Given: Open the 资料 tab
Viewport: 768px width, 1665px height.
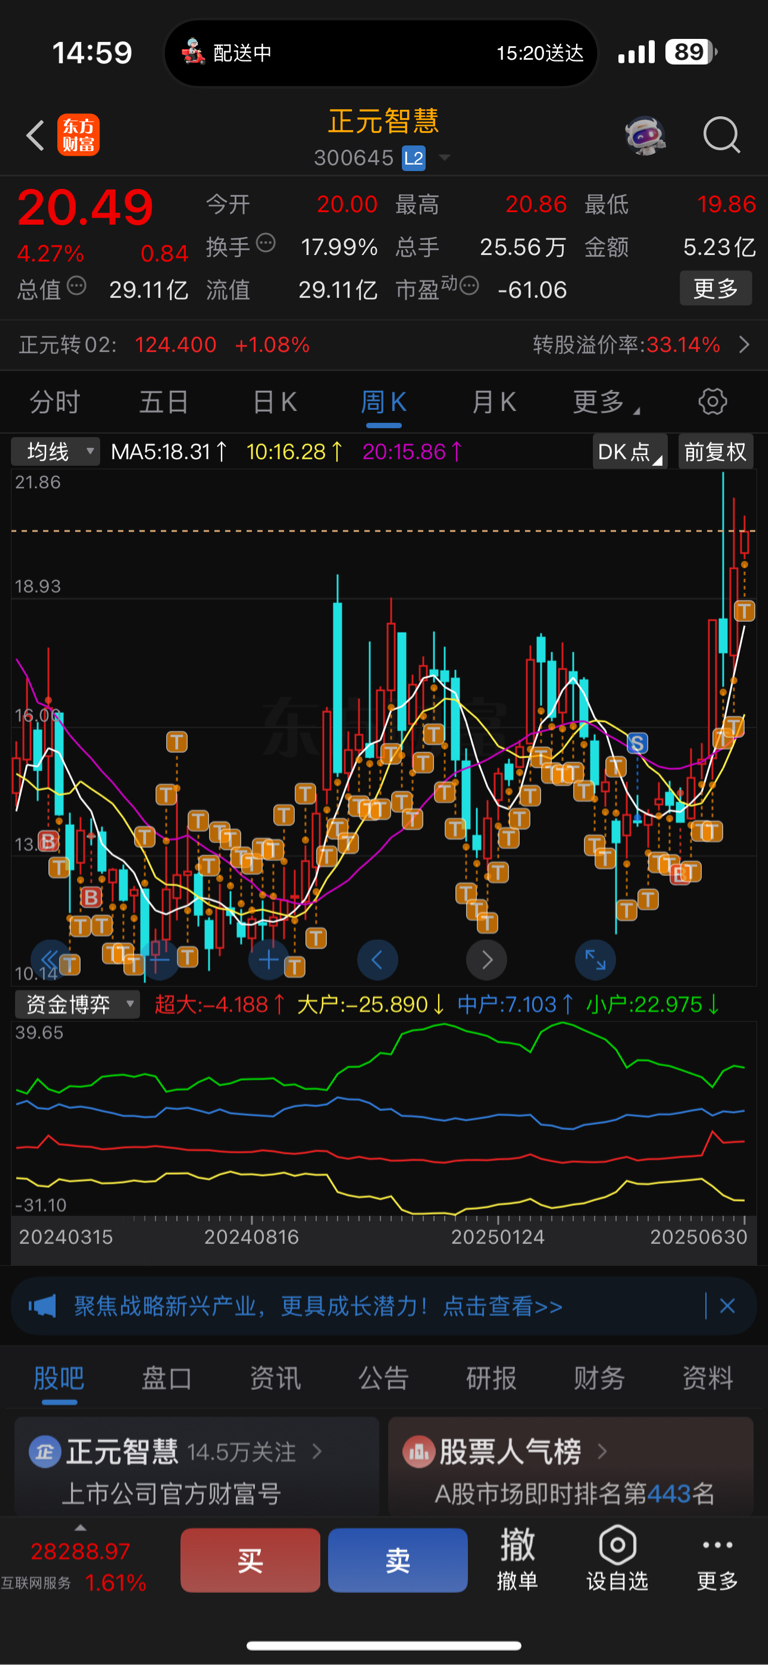Looking at the screenshot, I should pos(707,1378).
